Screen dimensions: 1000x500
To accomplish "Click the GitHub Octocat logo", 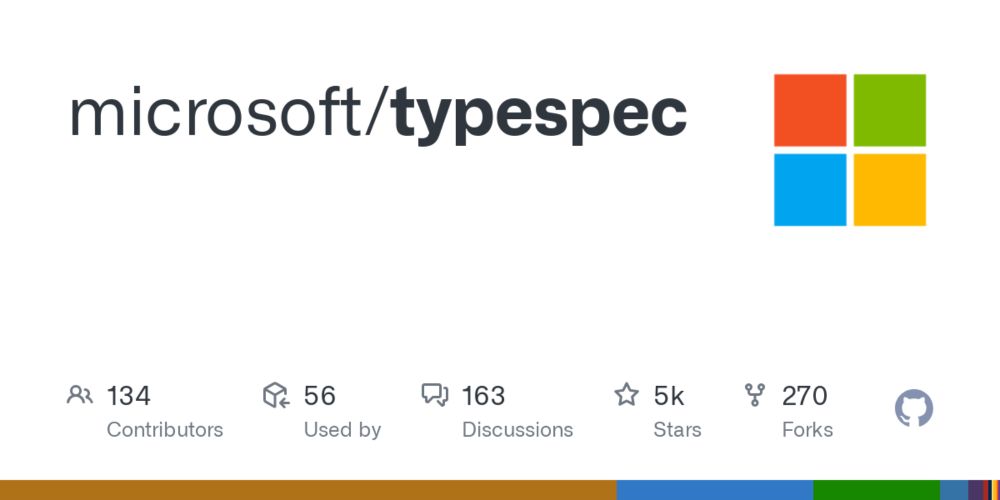I will coord(914,408).
